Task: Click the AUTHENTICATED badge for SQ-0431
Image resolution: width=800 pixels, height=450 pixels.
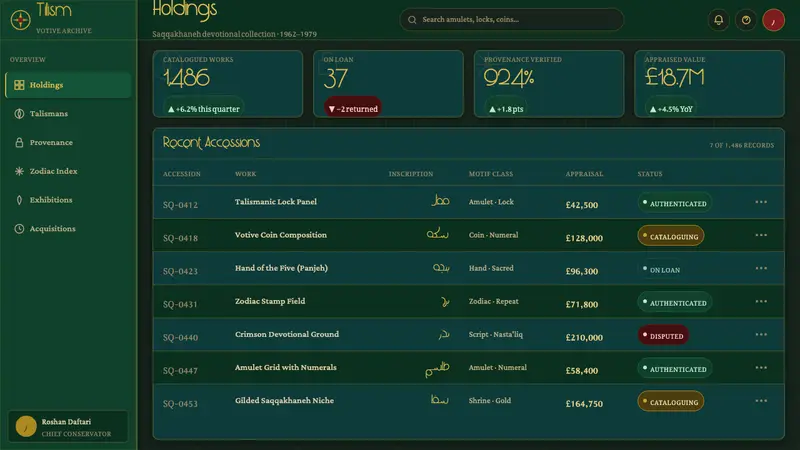Action: tap(674, 303)
